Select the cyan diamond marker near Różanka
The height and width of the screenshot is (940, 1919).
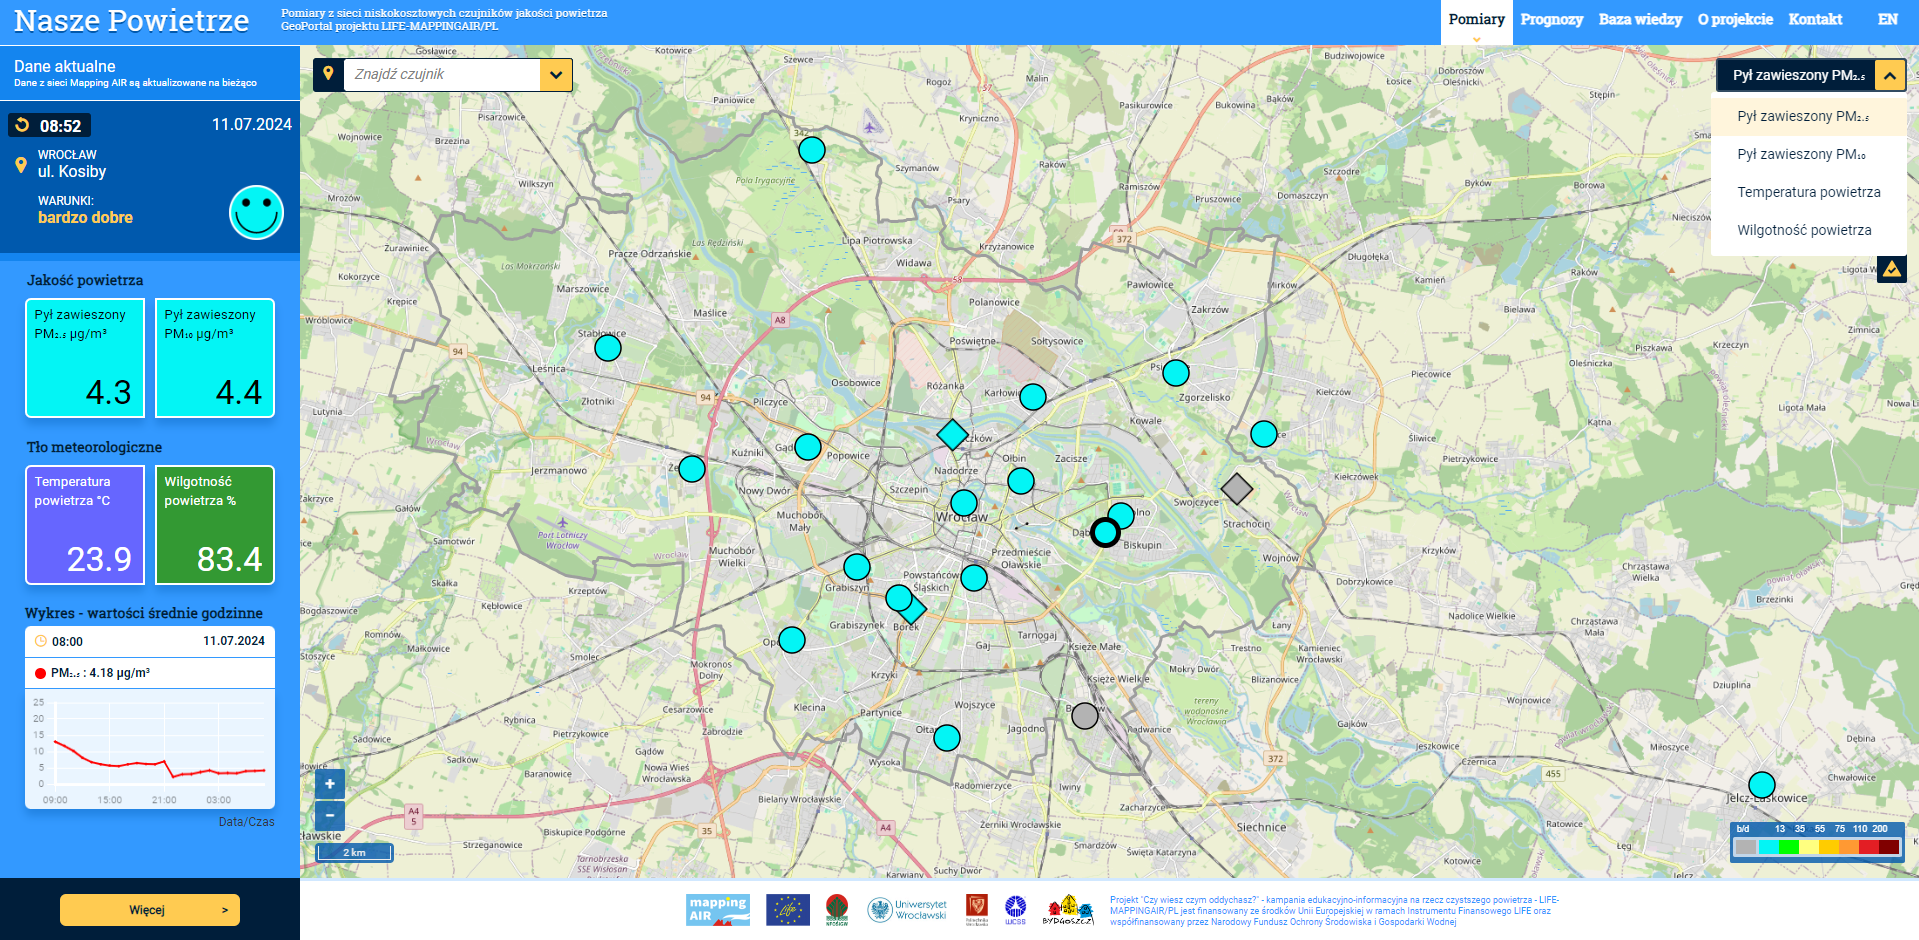(x=952, y=435)
